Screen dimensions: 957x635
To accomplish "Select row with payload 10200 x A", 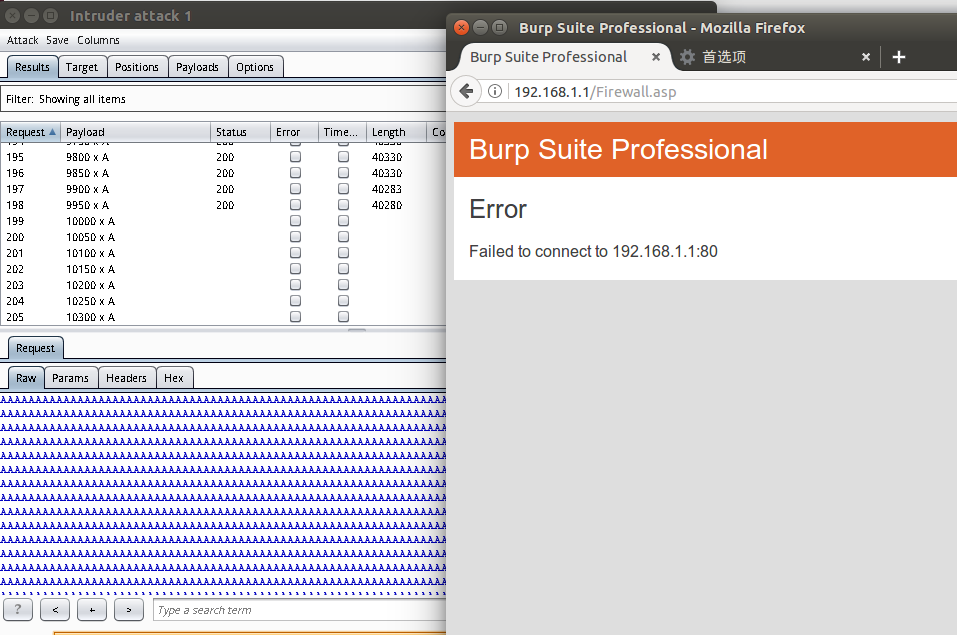I will [223, 285].
